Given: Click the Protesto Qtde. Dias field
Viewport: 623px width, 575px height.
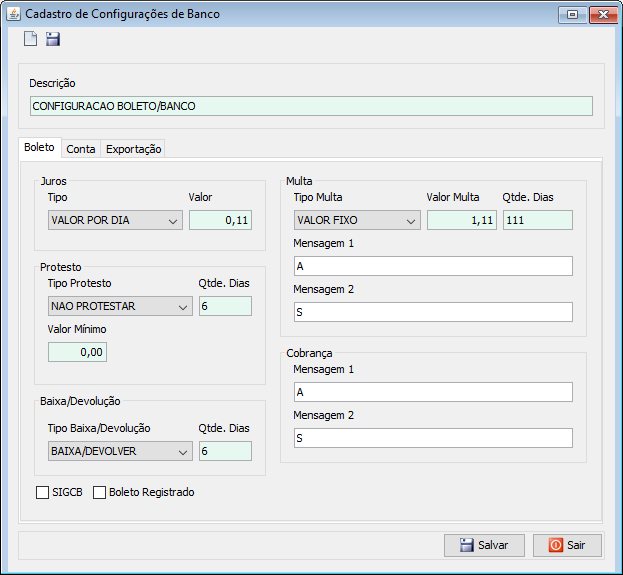Looking at the screenshot, I should [225, 306].
